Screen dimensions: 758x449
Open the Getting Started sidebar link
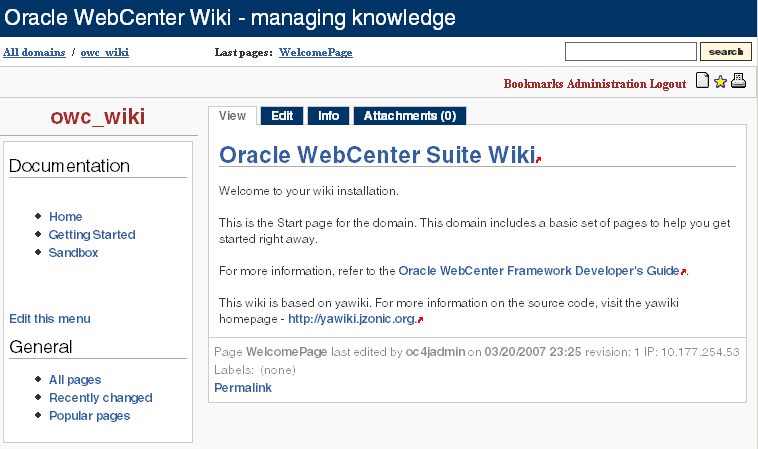click(92, 234)
